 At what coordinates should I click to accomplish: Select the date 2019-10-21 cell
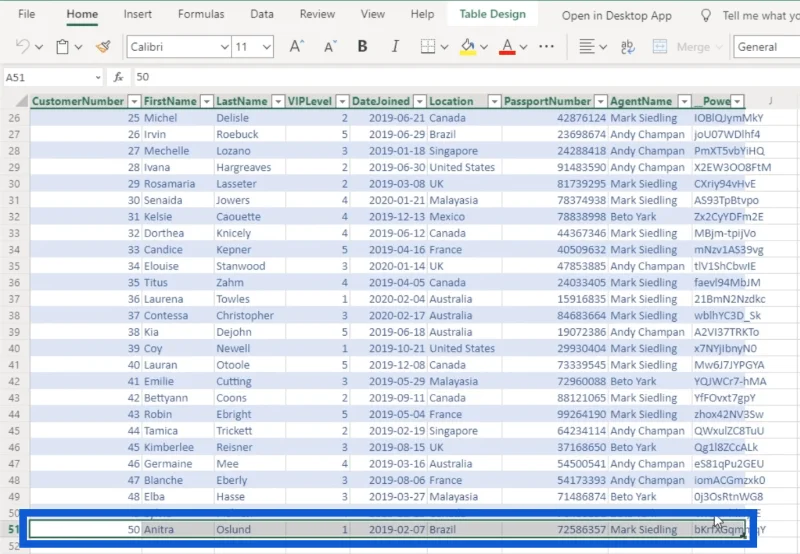coord(388,348)
